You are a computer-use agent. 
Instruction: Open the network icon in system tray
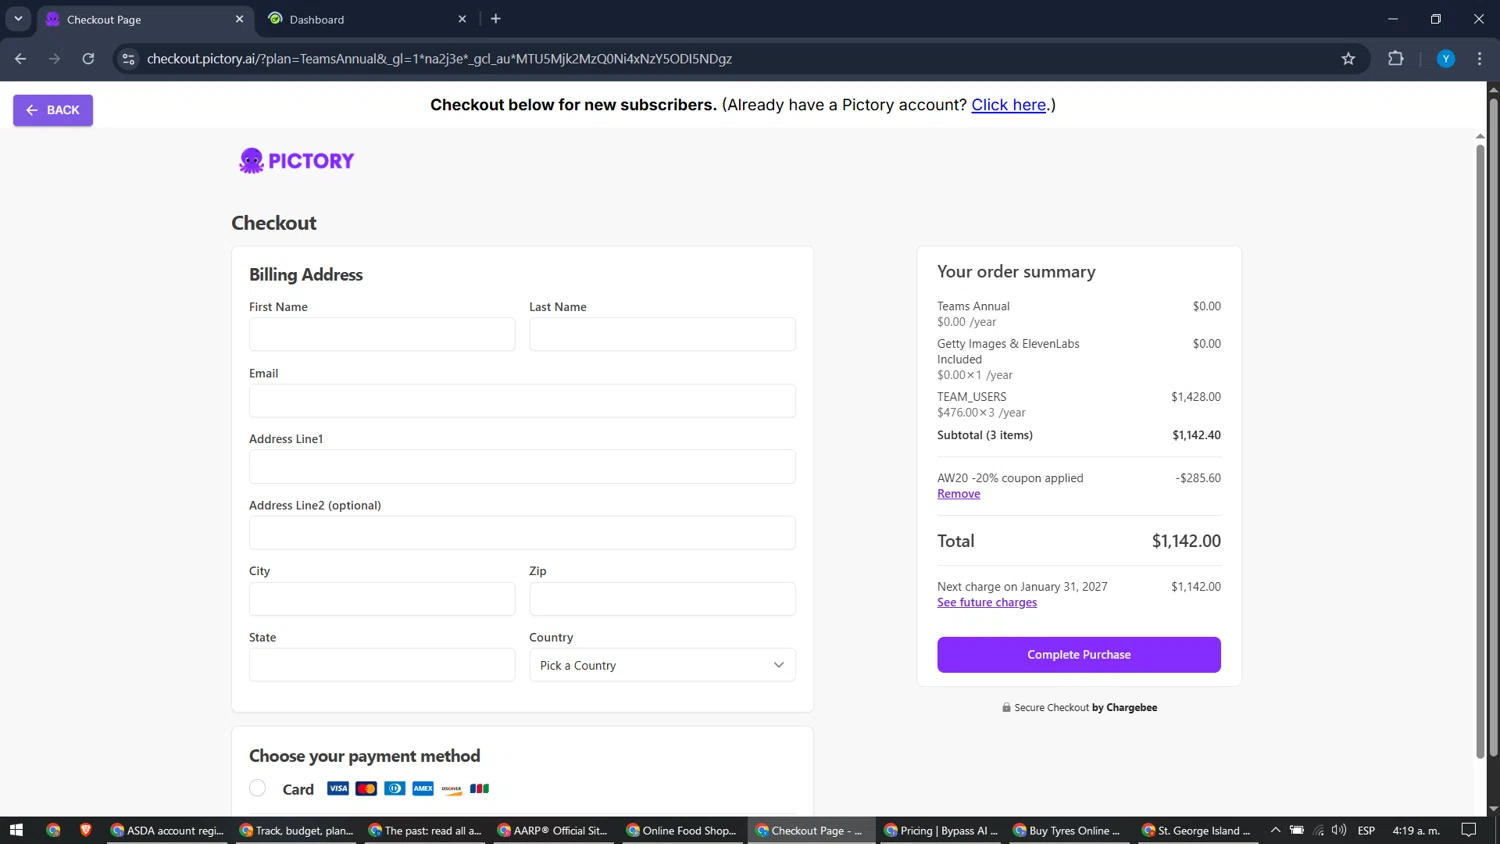click(x=1318, y=830)
